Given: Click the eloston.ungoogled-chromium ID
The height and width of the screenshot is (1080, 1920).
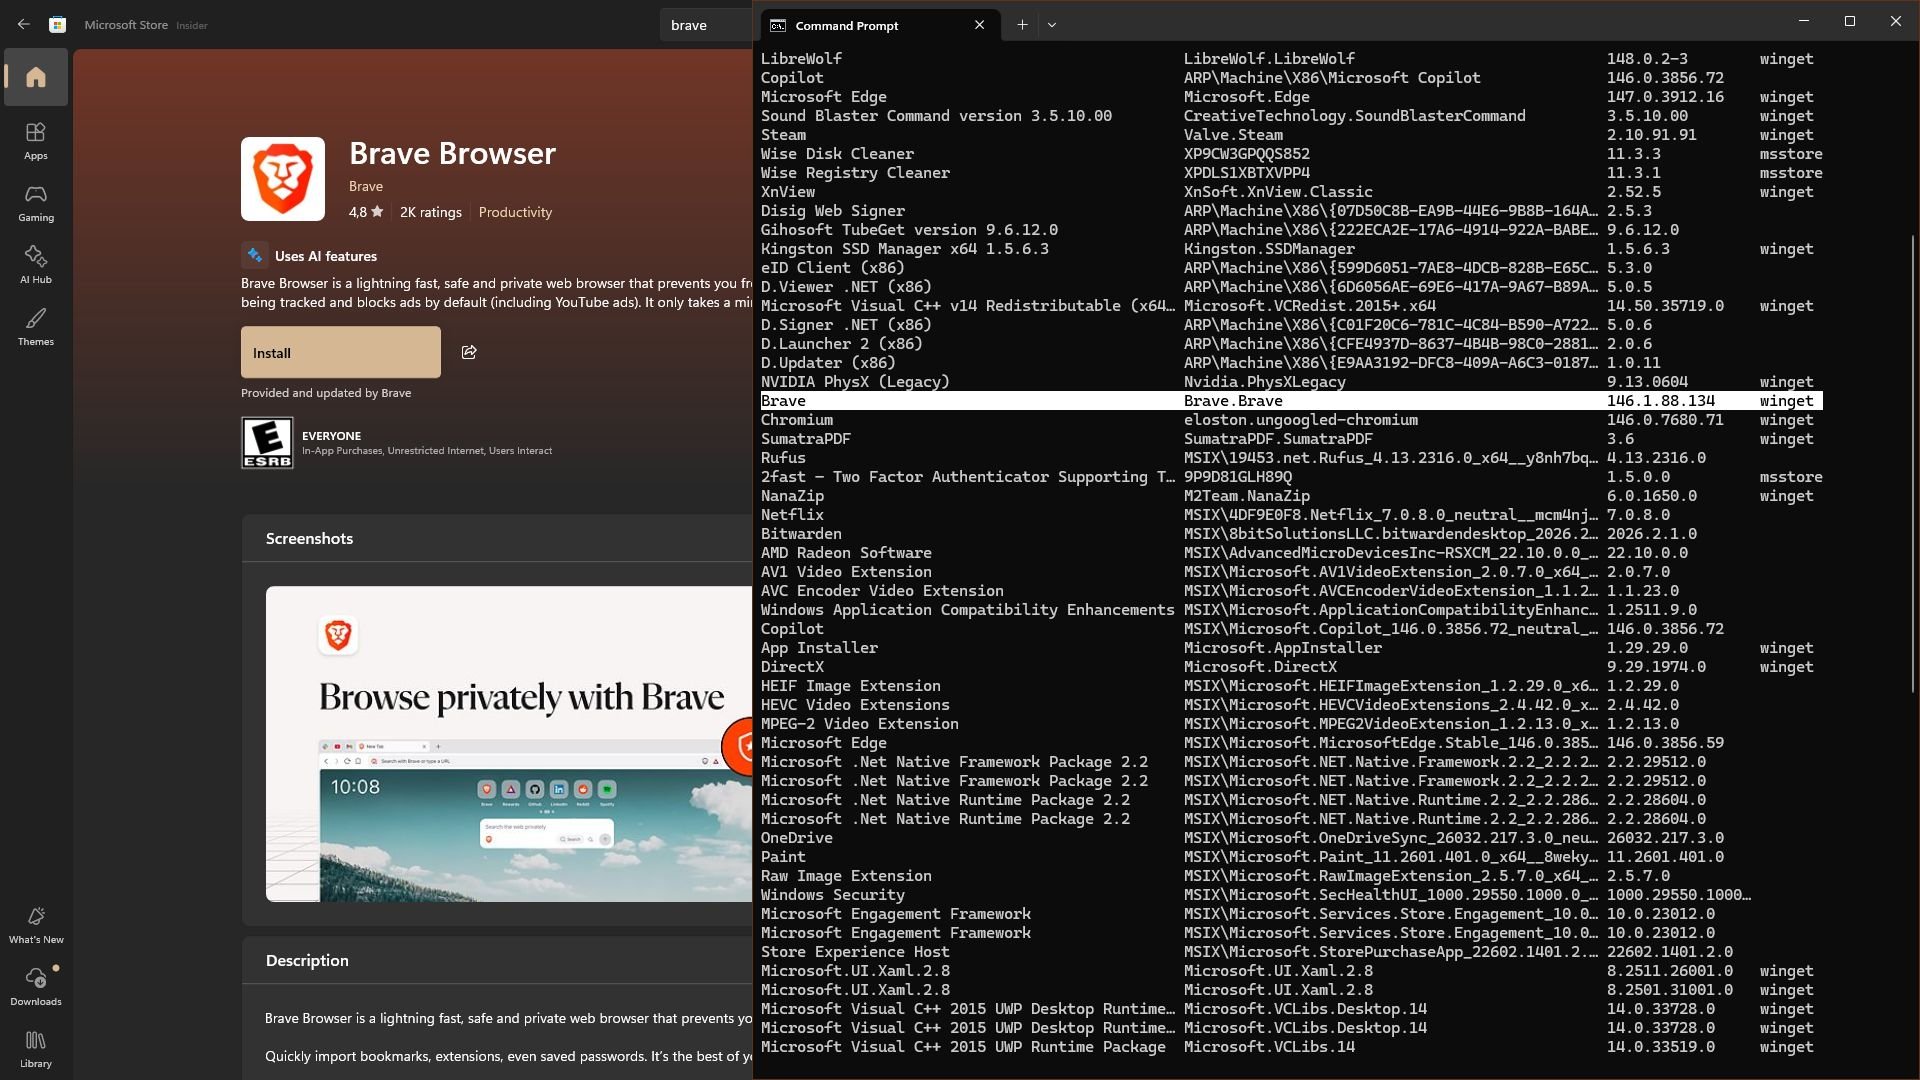Looking at the screenshot, I should tap(1301, 420).
